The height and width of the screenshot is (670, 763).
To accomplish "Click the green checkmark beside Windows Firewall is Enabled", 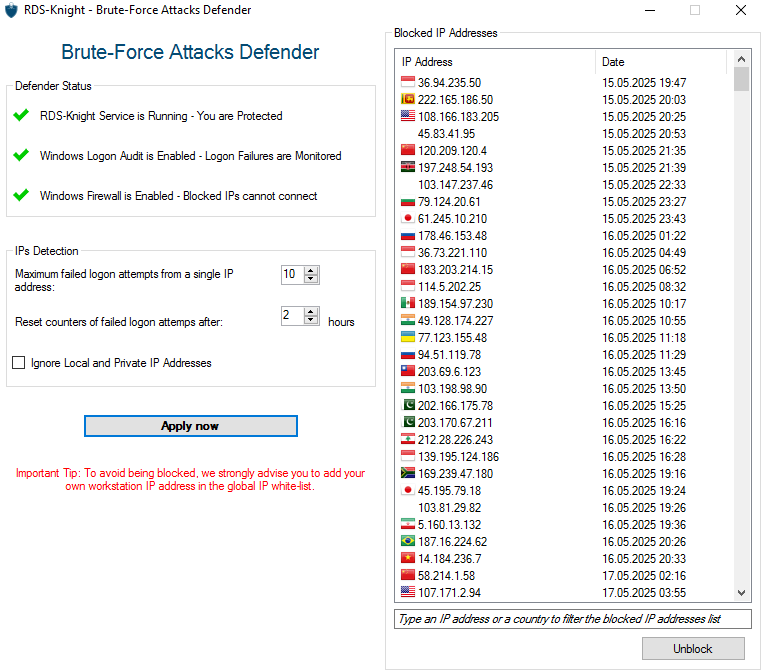I will [x=21, y=195].
